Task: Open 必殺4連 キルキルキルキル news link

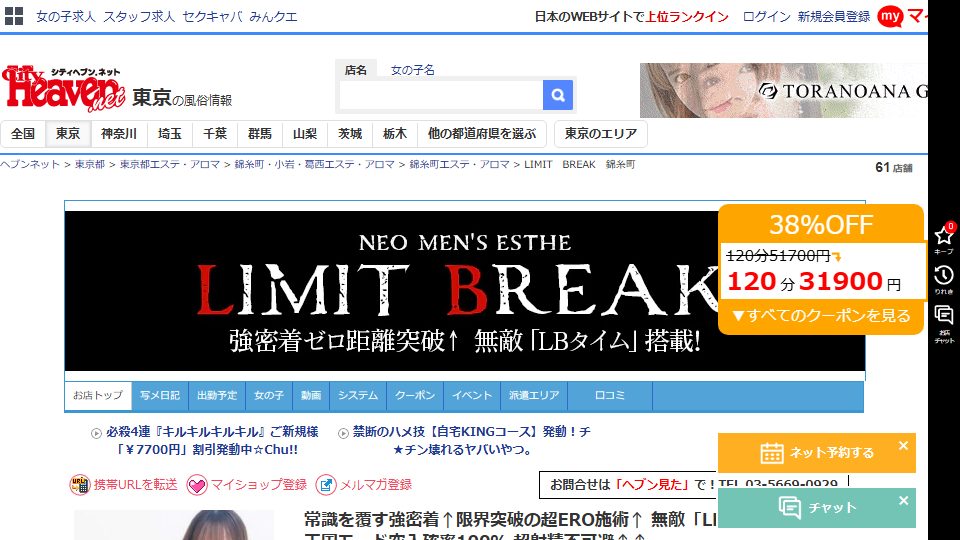Action: [x=212, y=441]
